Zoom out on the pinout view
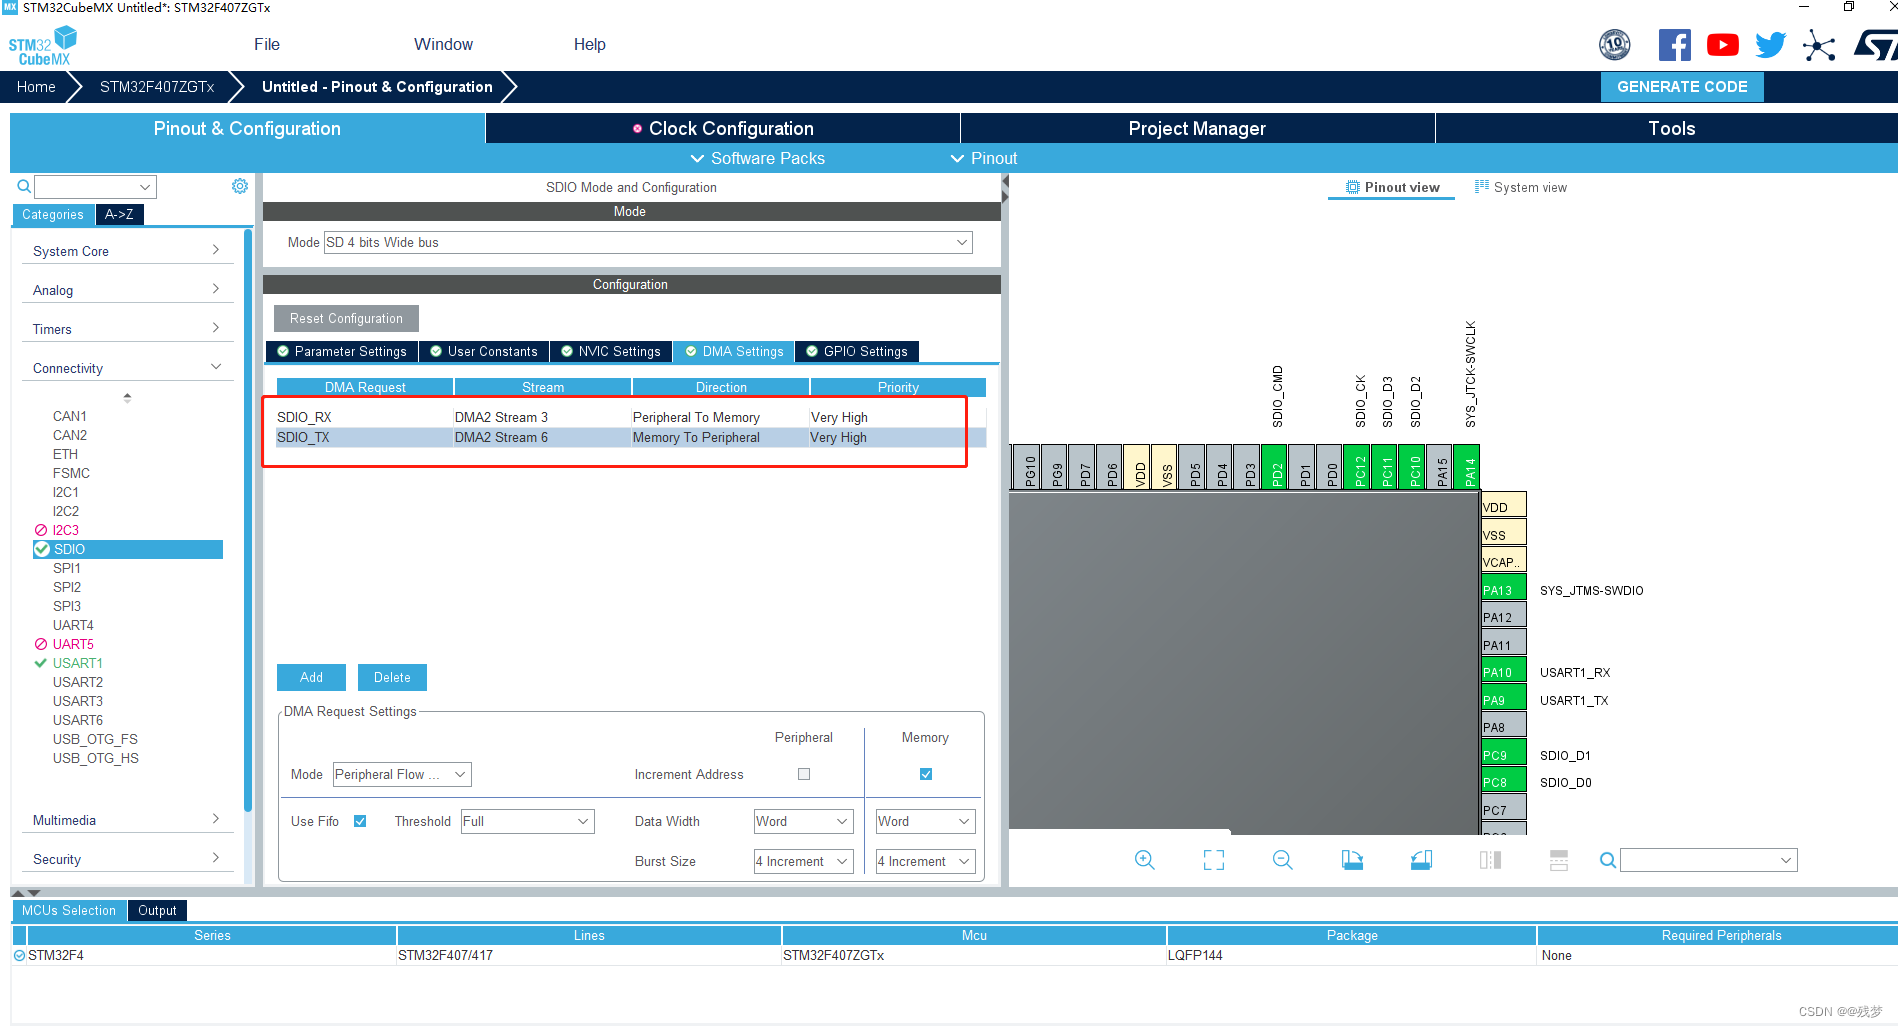 click(1283, 860)
